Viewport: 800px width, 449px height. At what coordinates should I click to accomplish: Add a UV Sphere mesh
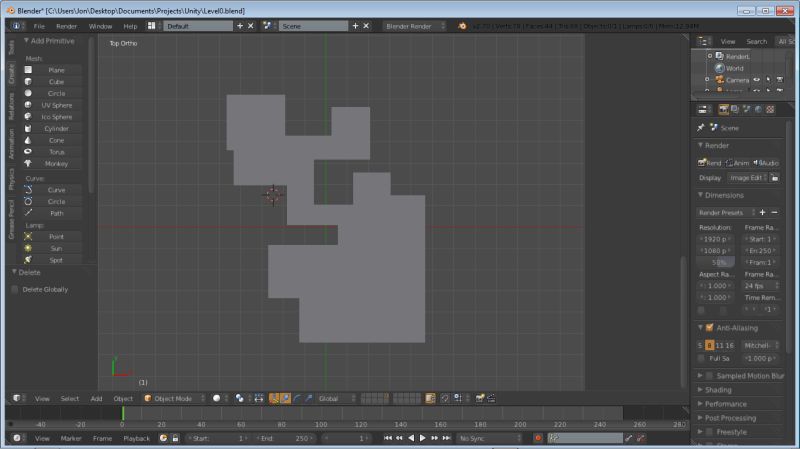(53, 105)
